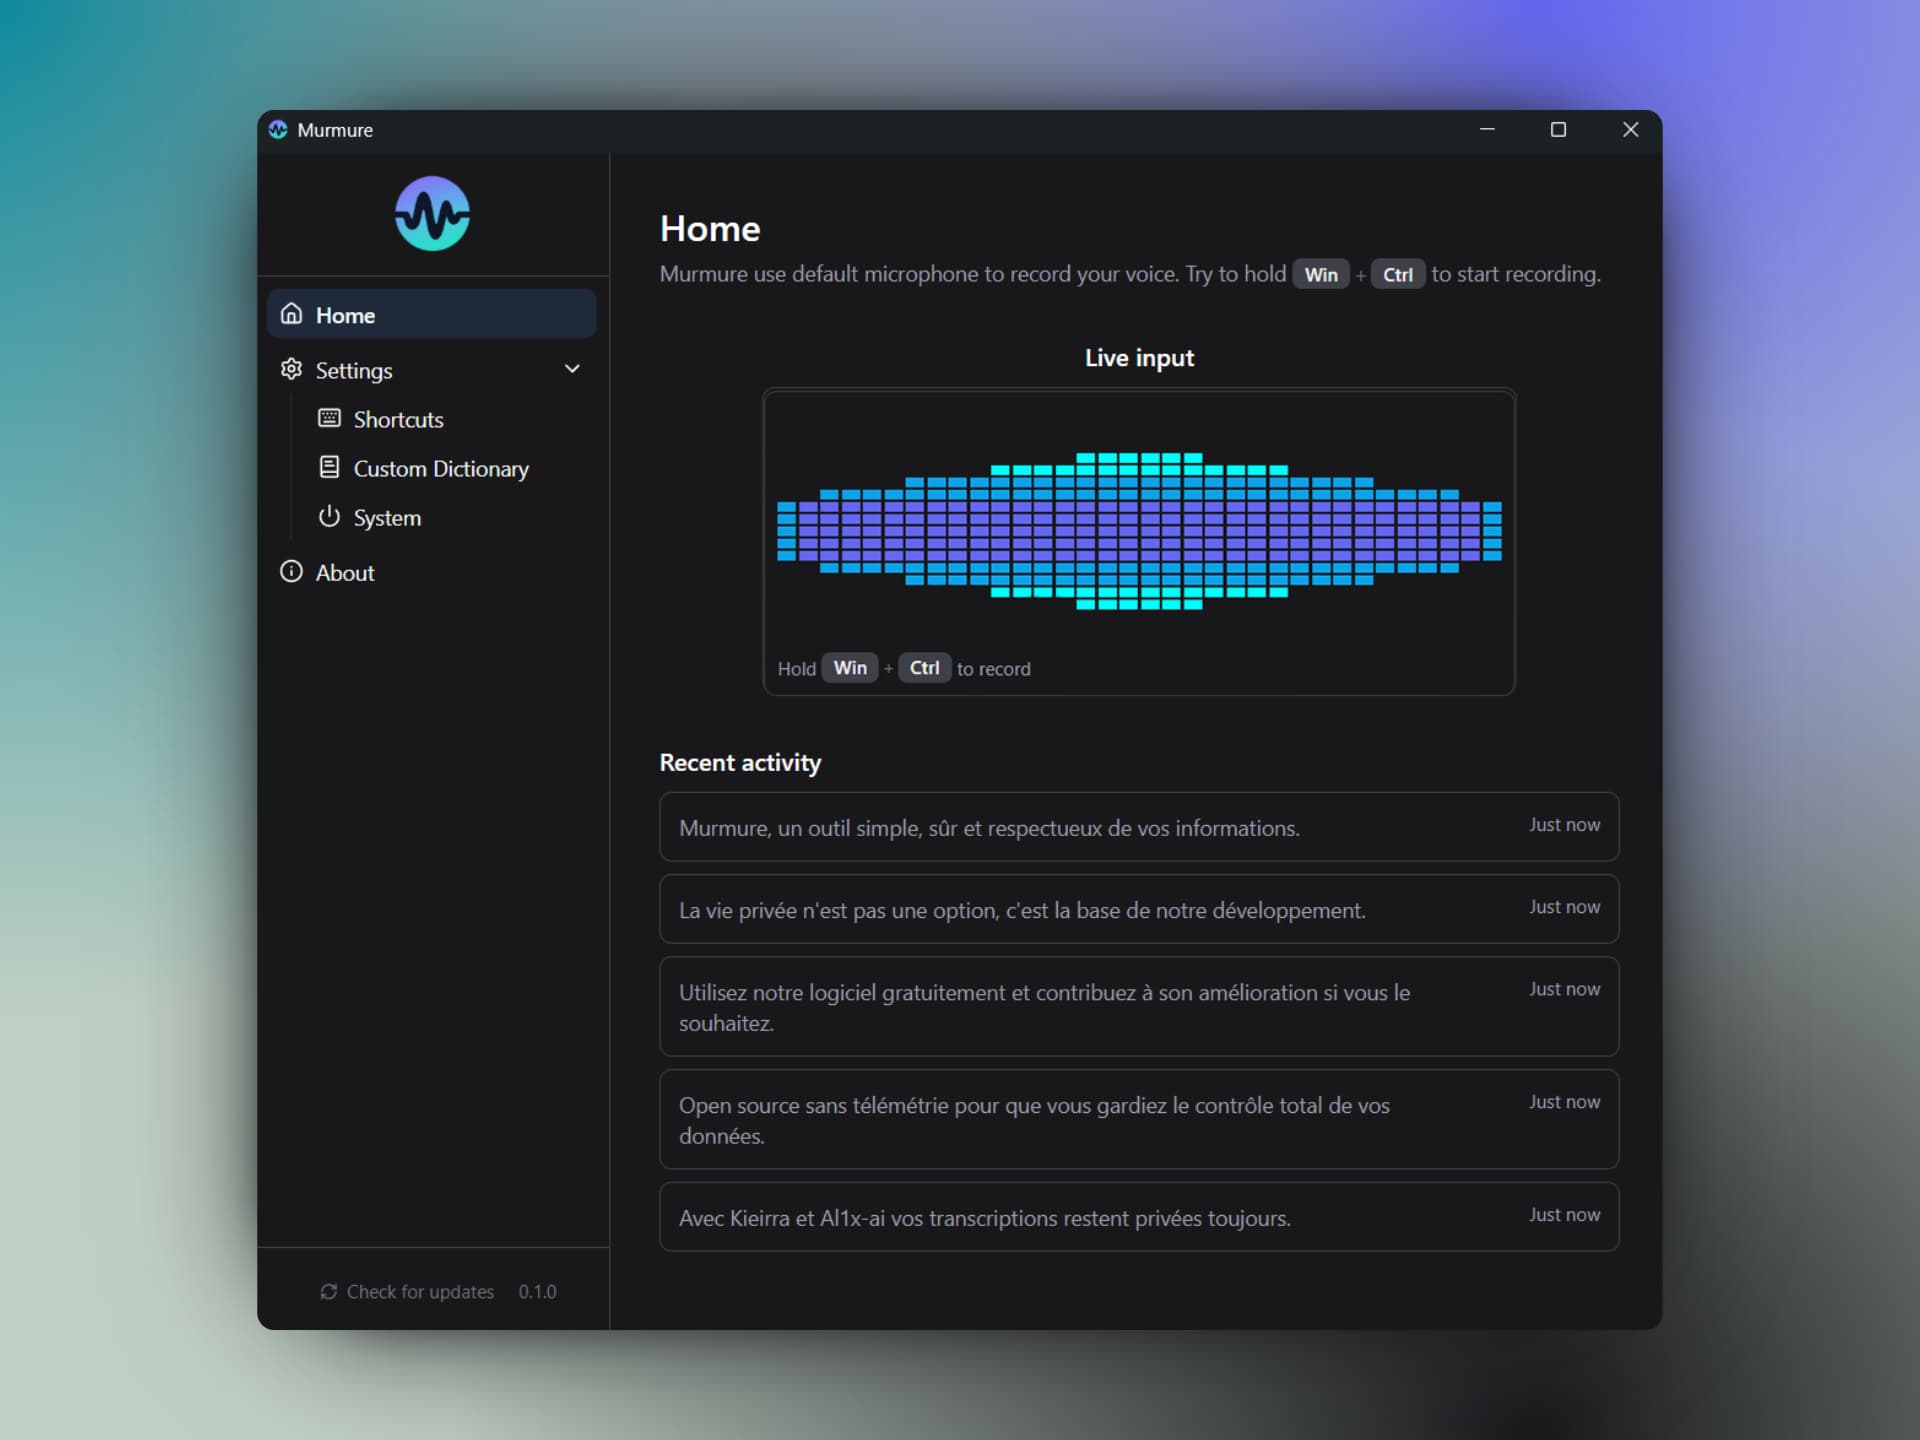Click the Win key badge in the description
1920x1440 pixels.
(1320, 273)
